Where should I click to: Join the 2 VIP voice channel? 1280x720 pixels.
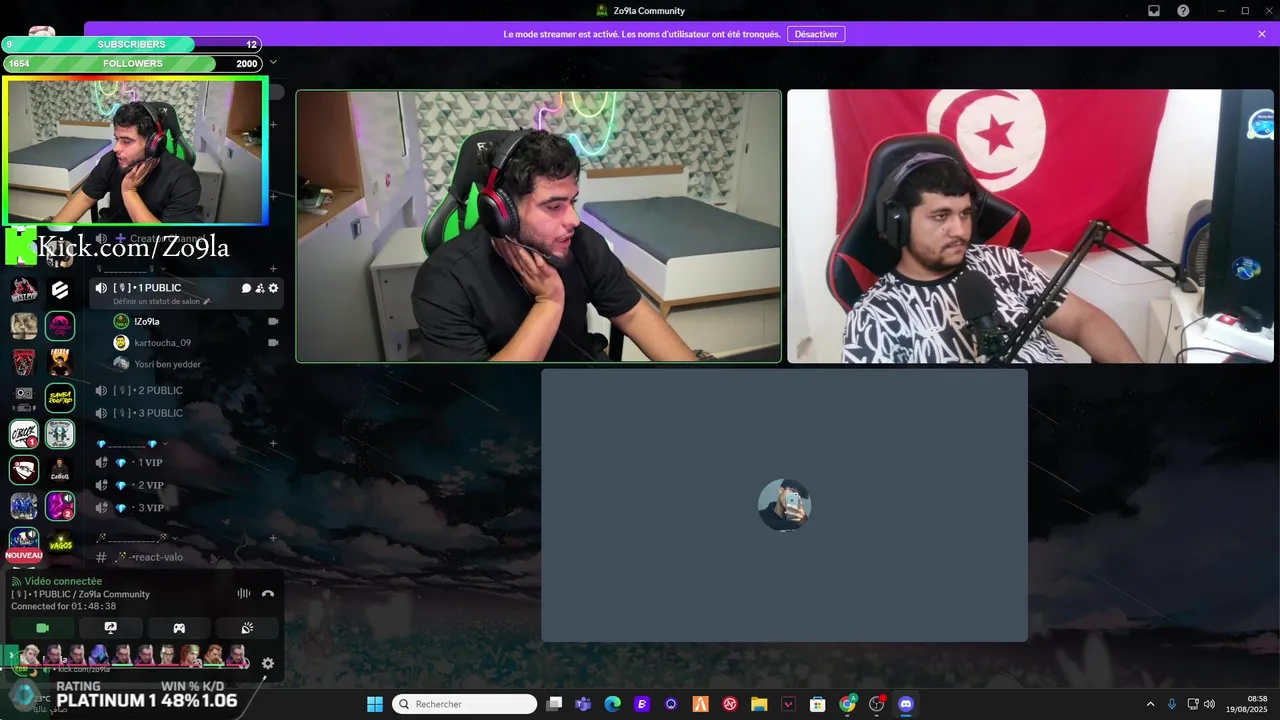[185, 486]
